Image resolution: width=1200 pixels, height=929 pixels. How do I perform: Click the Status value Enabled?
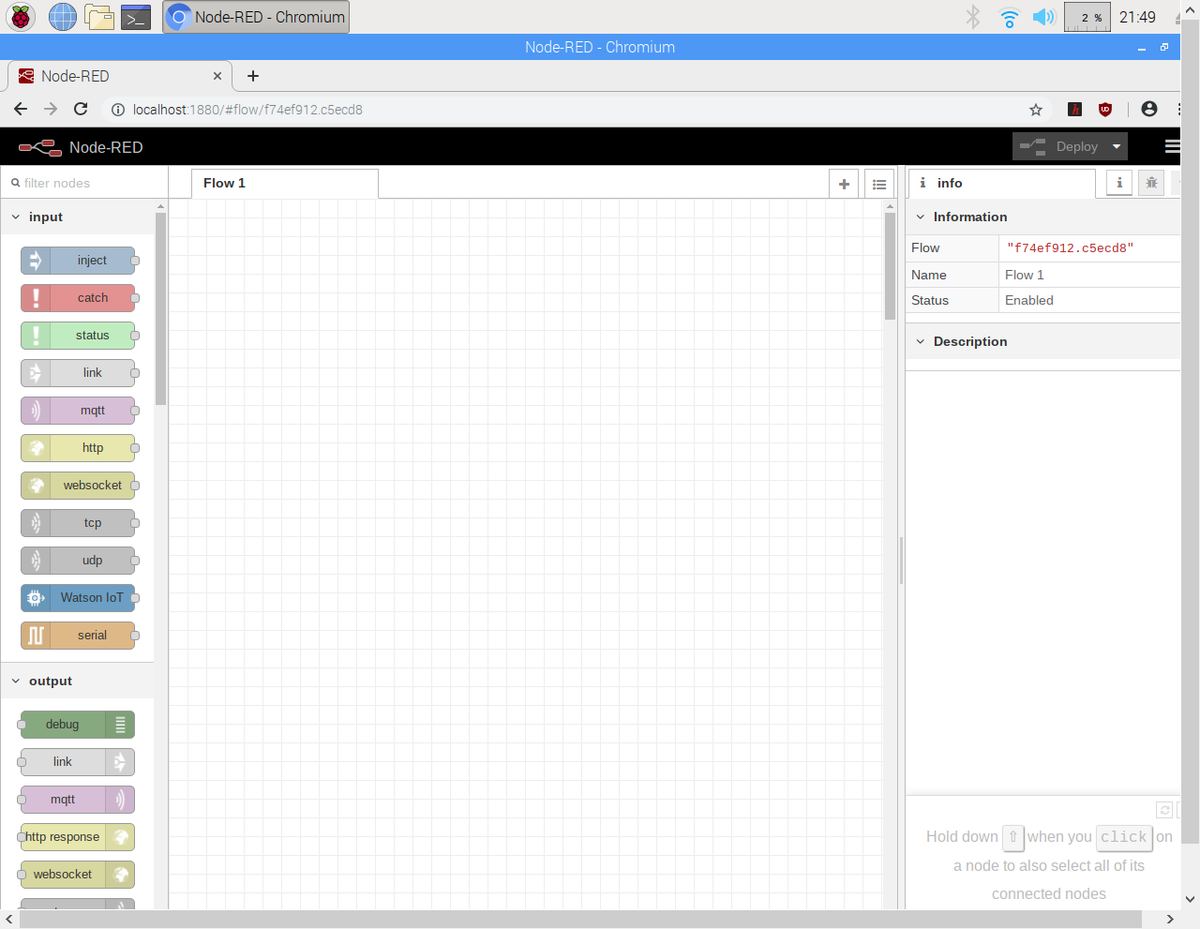1029,300
